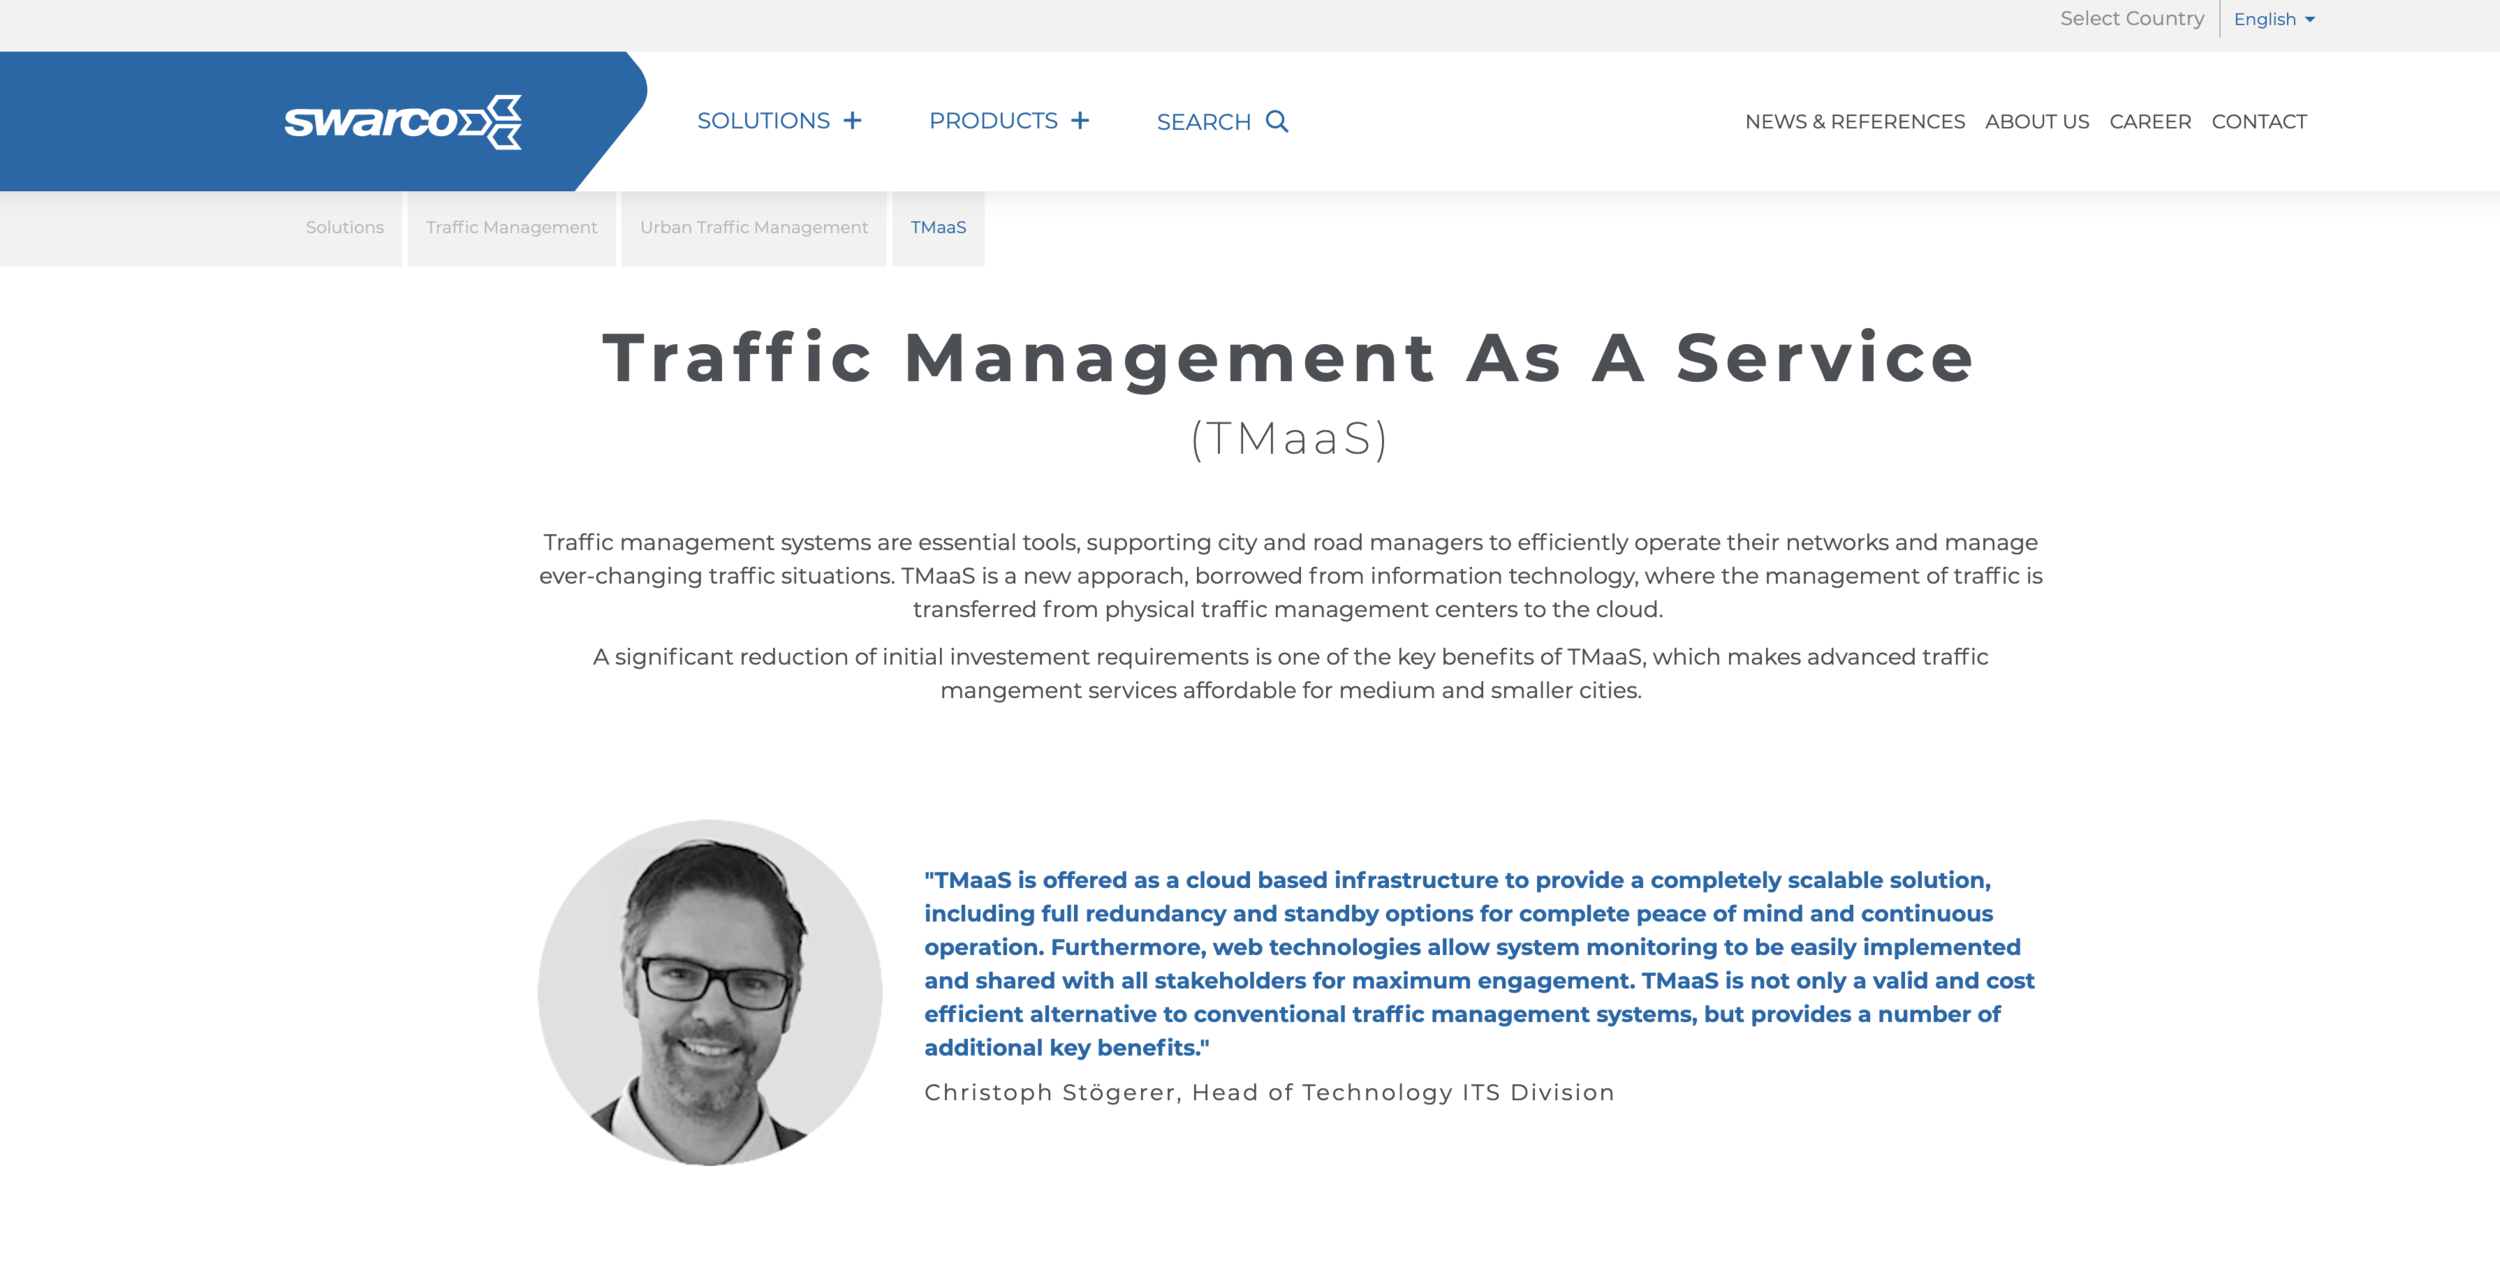Image resolution: width=2500 pixels, height=1272 pixels.
Task: Open the Products menu
Action: pos(993,121)
